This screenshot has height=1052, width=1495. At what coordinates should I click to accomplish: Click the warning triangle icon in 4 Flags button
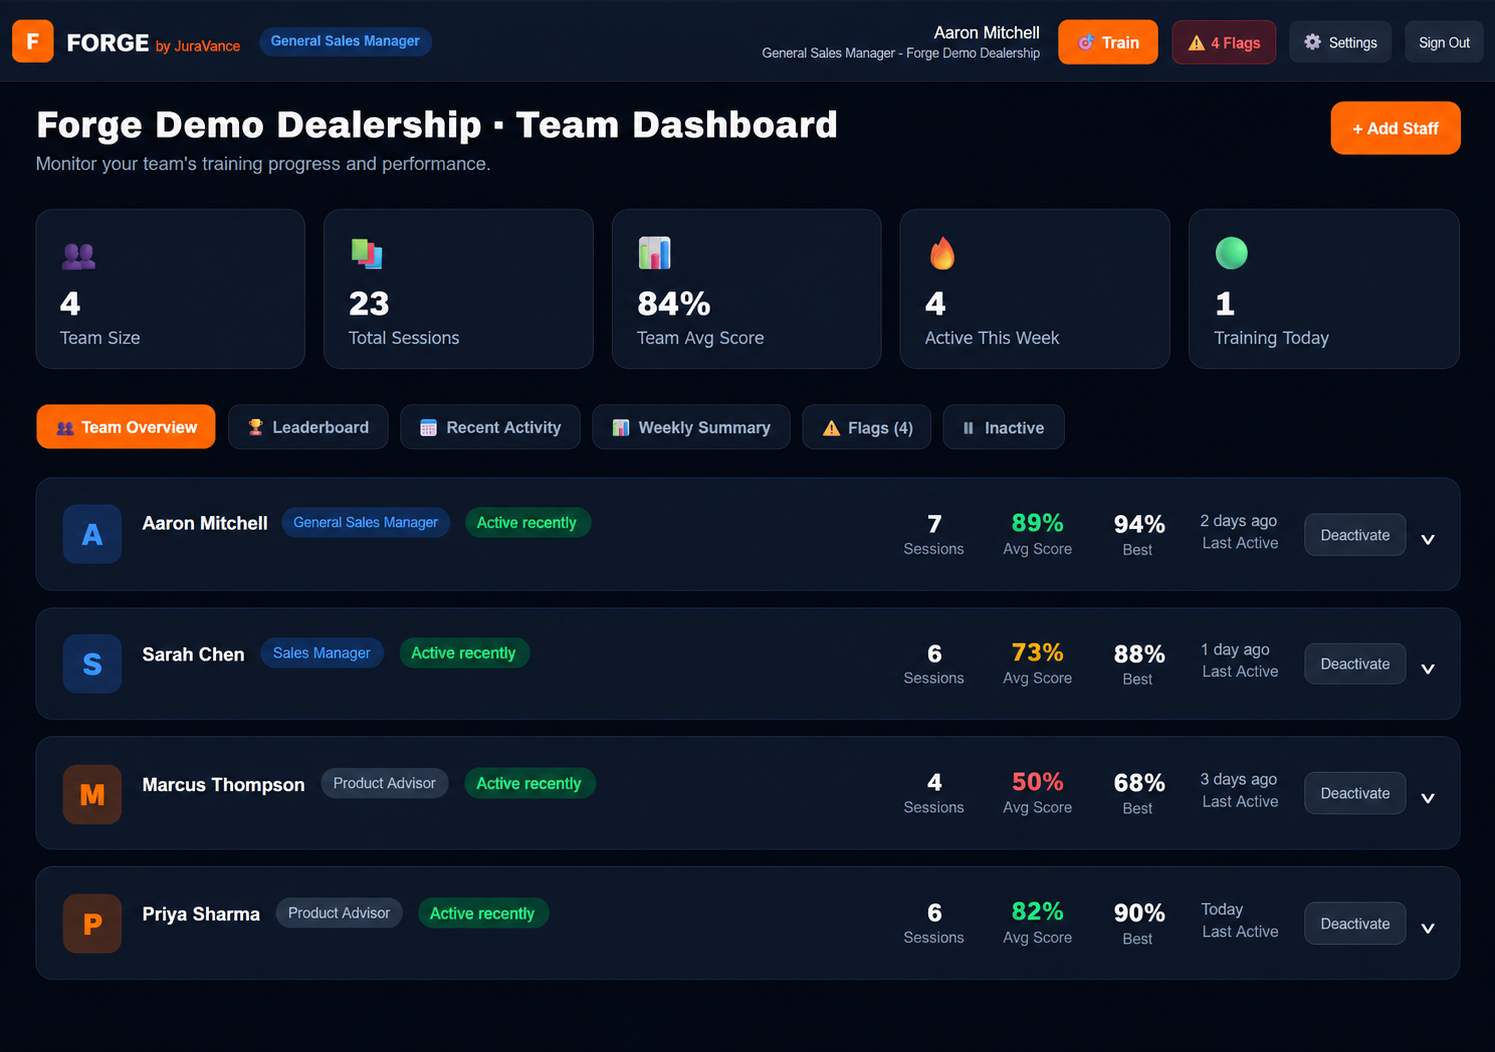click(x=1196, y=43)
